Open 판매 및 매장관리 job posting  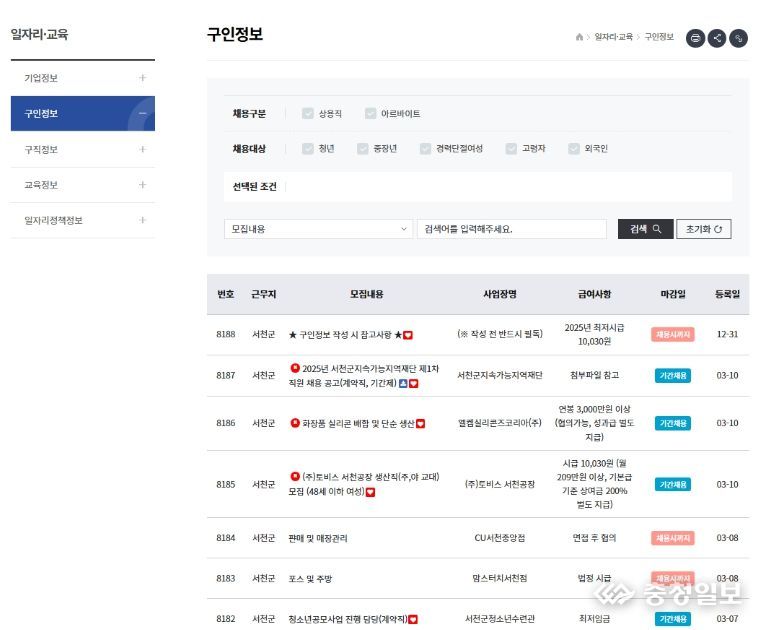[318, 538]
